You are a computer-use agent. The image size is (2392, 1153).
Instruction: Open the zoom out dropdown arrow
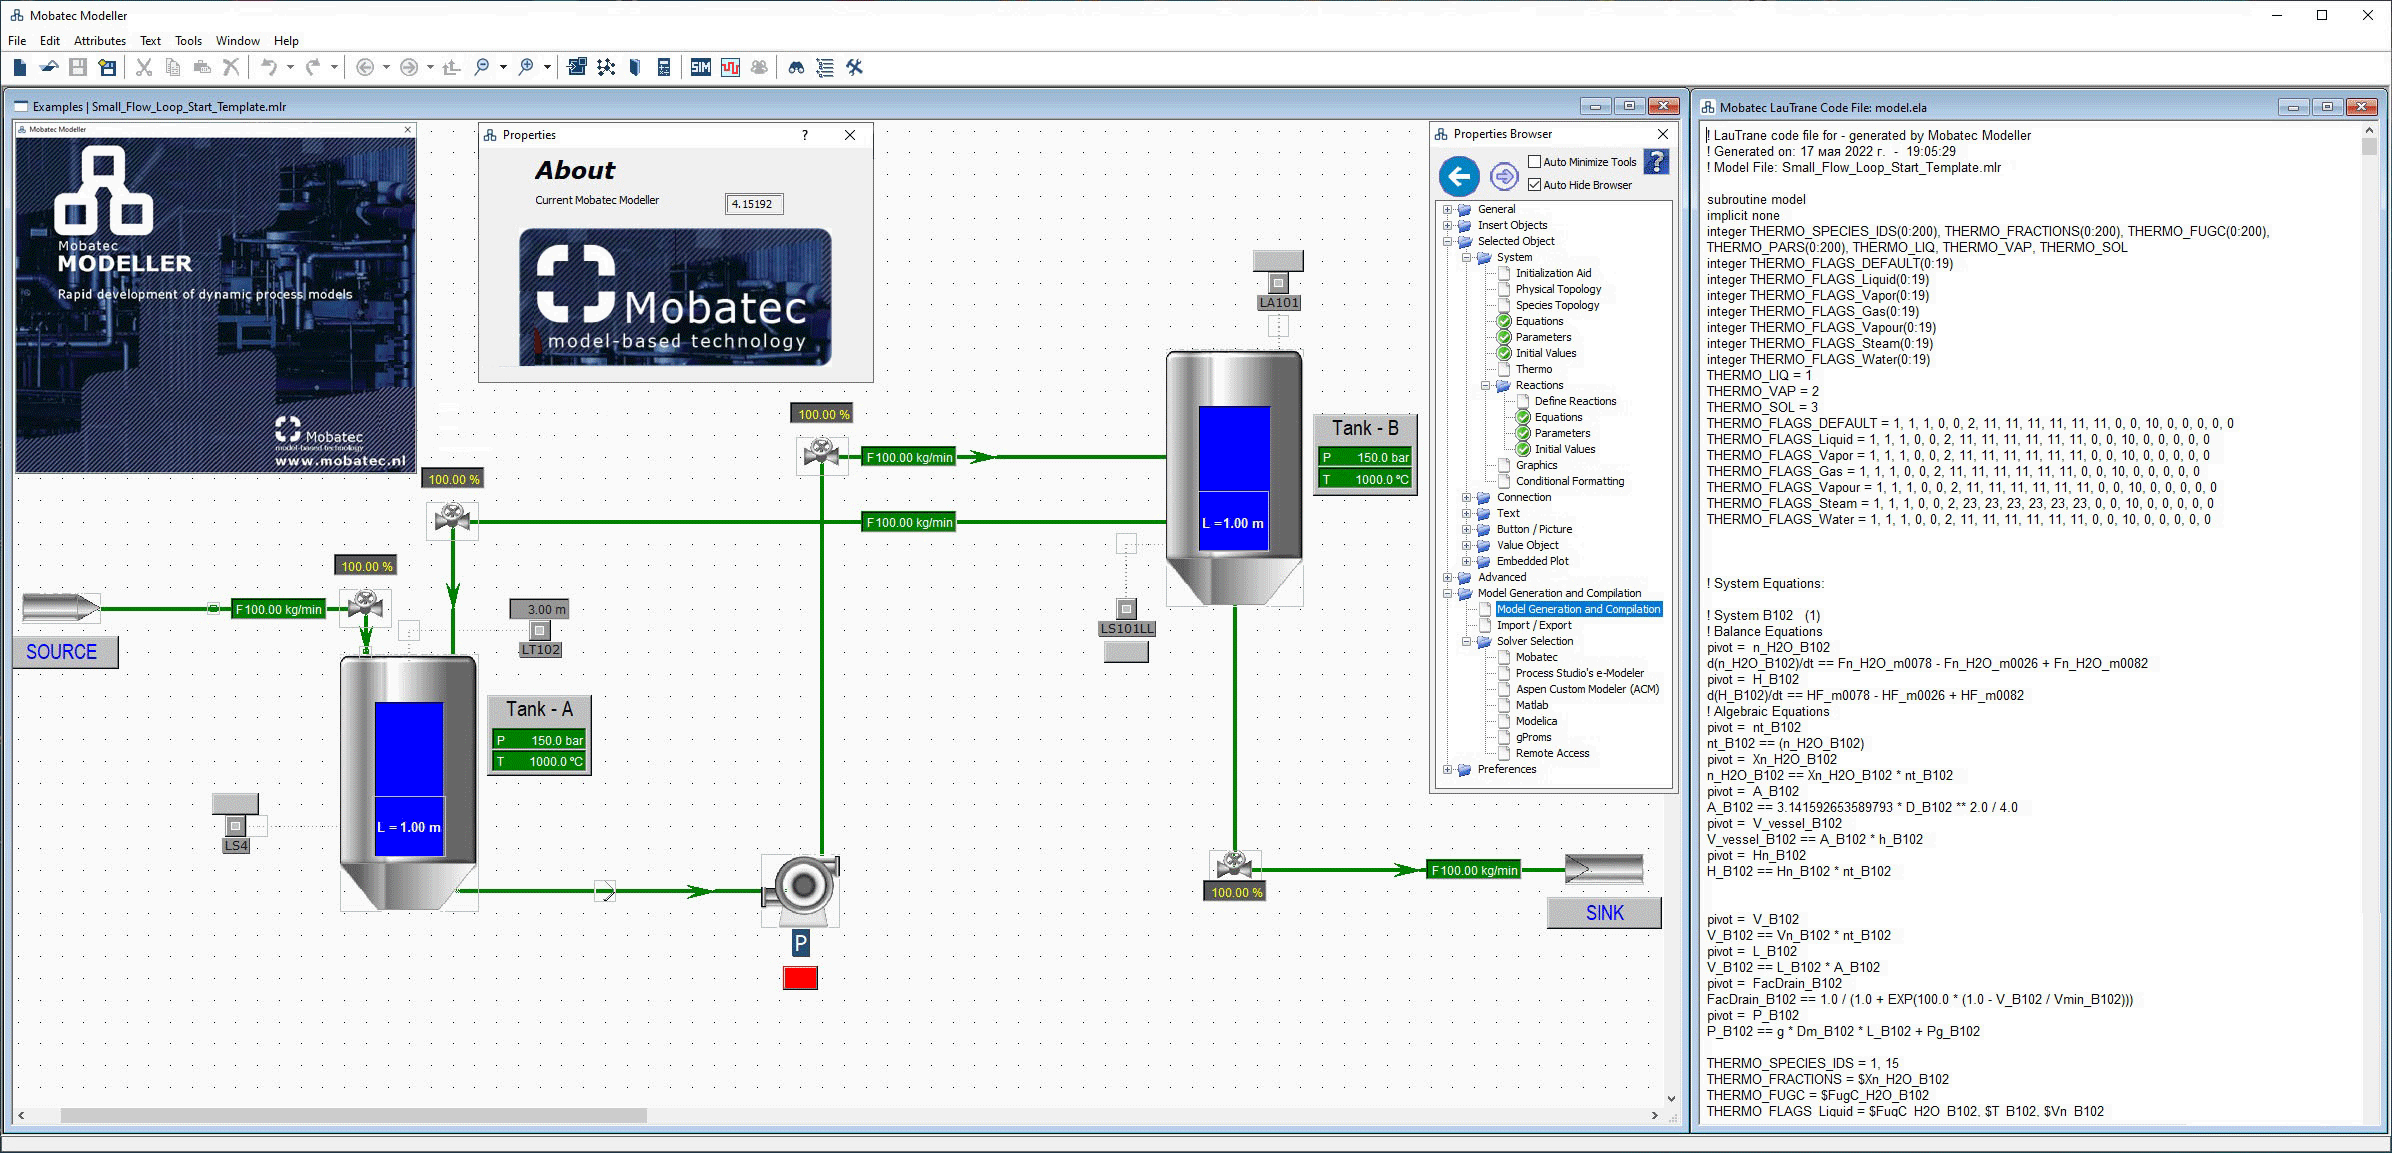coord(503,67)
